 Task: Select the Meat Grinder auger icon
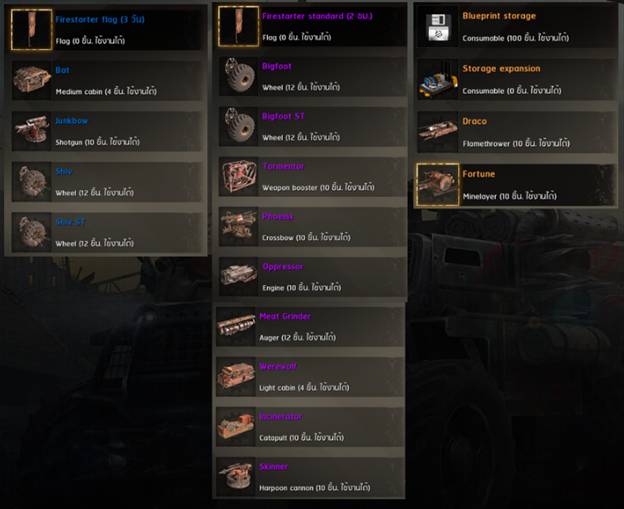point(236,326)
